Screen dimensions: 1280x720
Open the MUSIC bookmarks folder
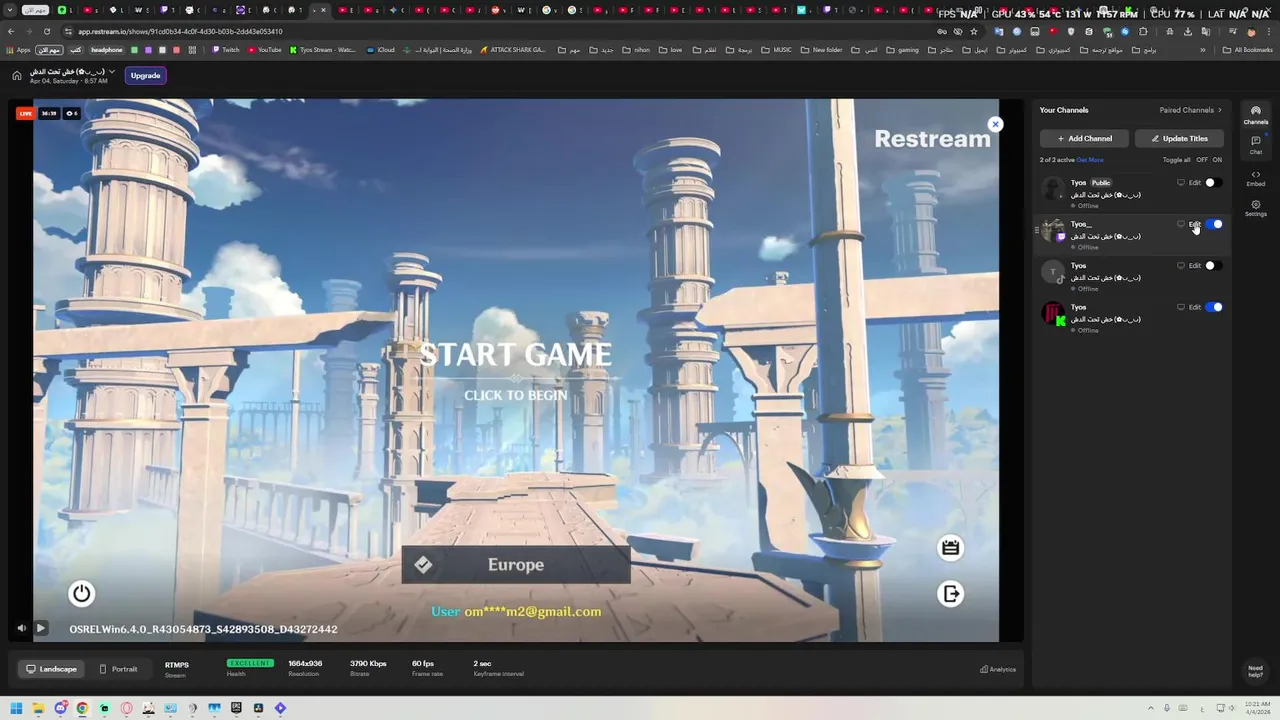[x=777, y=50]
